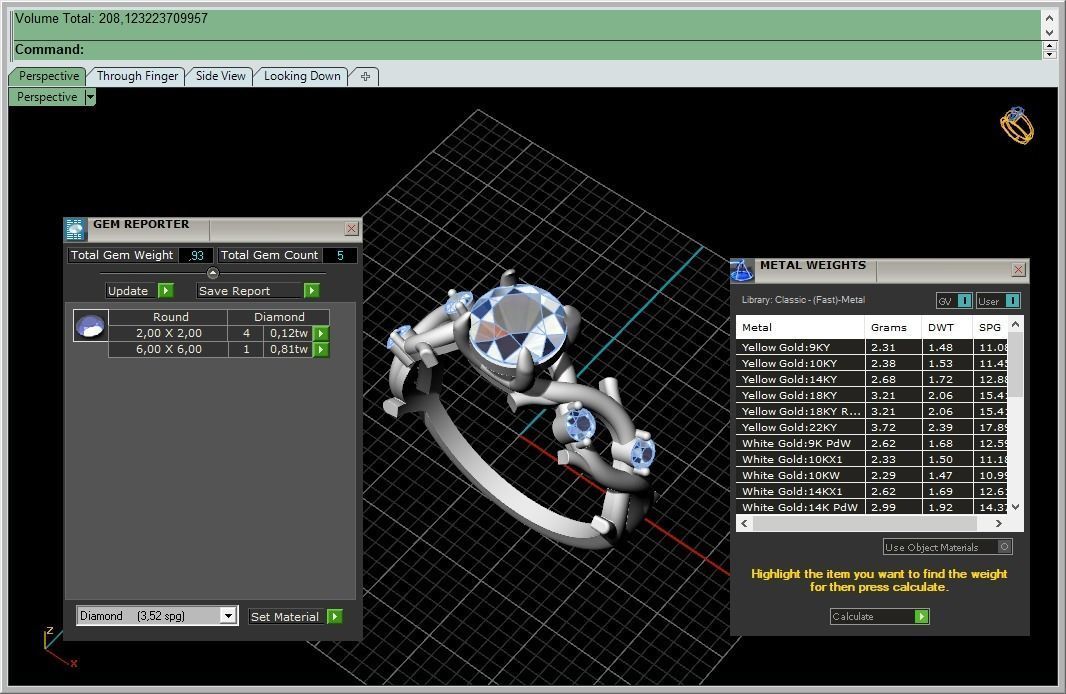
Task: Select the Yellow Gold:9KY row
Action: pyautogui.click(x=872, y=347)
